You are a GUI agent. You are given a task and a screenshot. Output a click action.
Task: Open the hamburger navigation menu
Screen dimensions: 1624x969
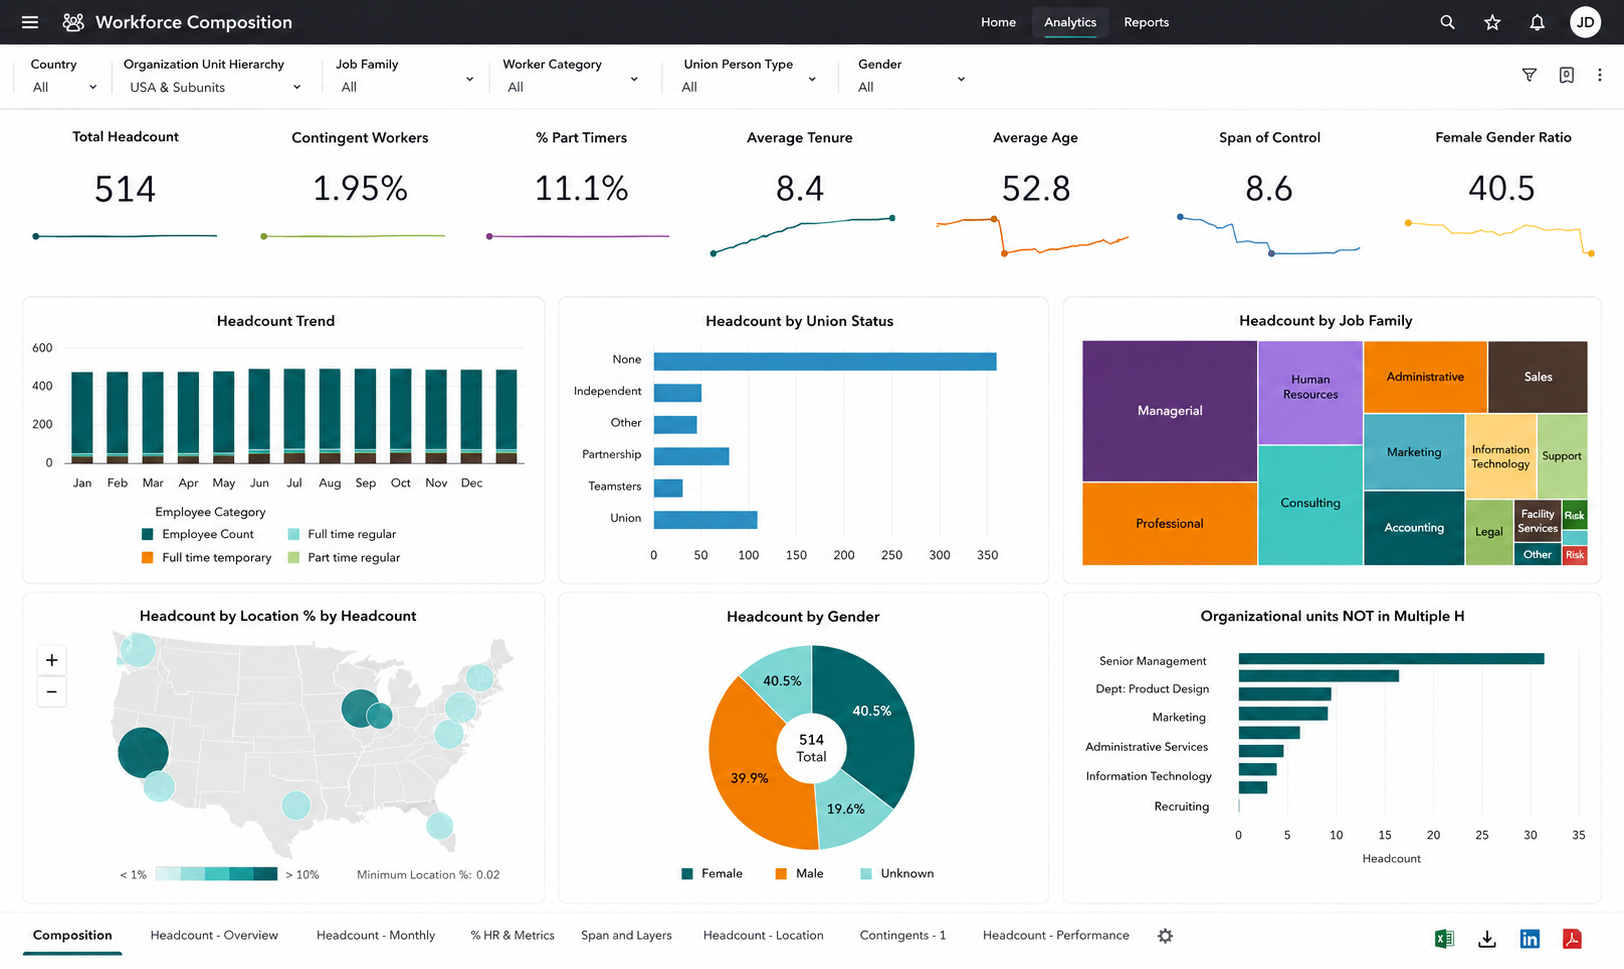[x=30, y=22]
